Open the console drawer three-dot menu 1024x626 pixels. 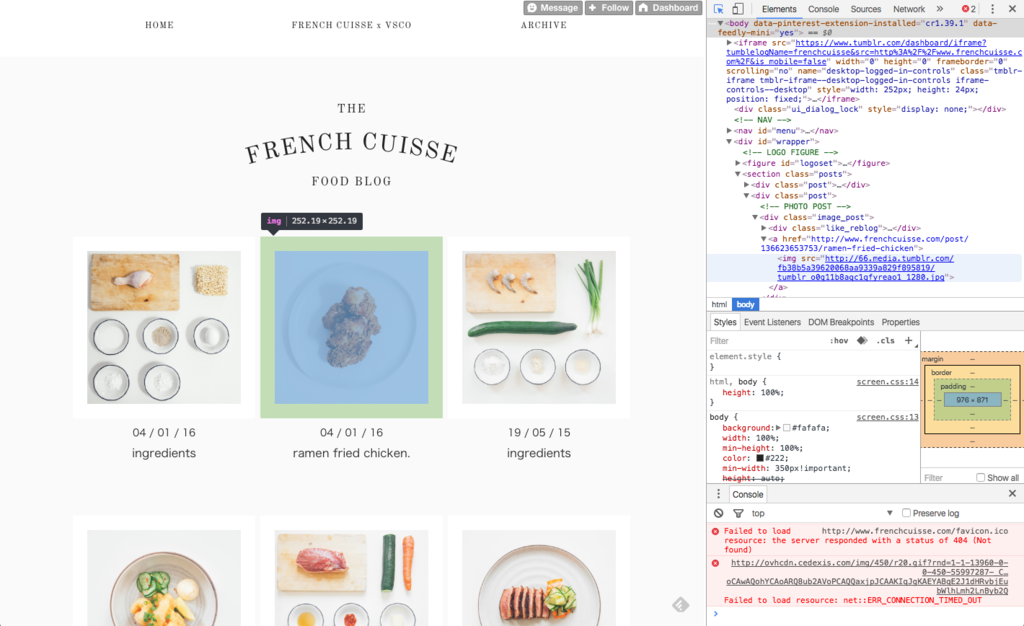point(718,494)
